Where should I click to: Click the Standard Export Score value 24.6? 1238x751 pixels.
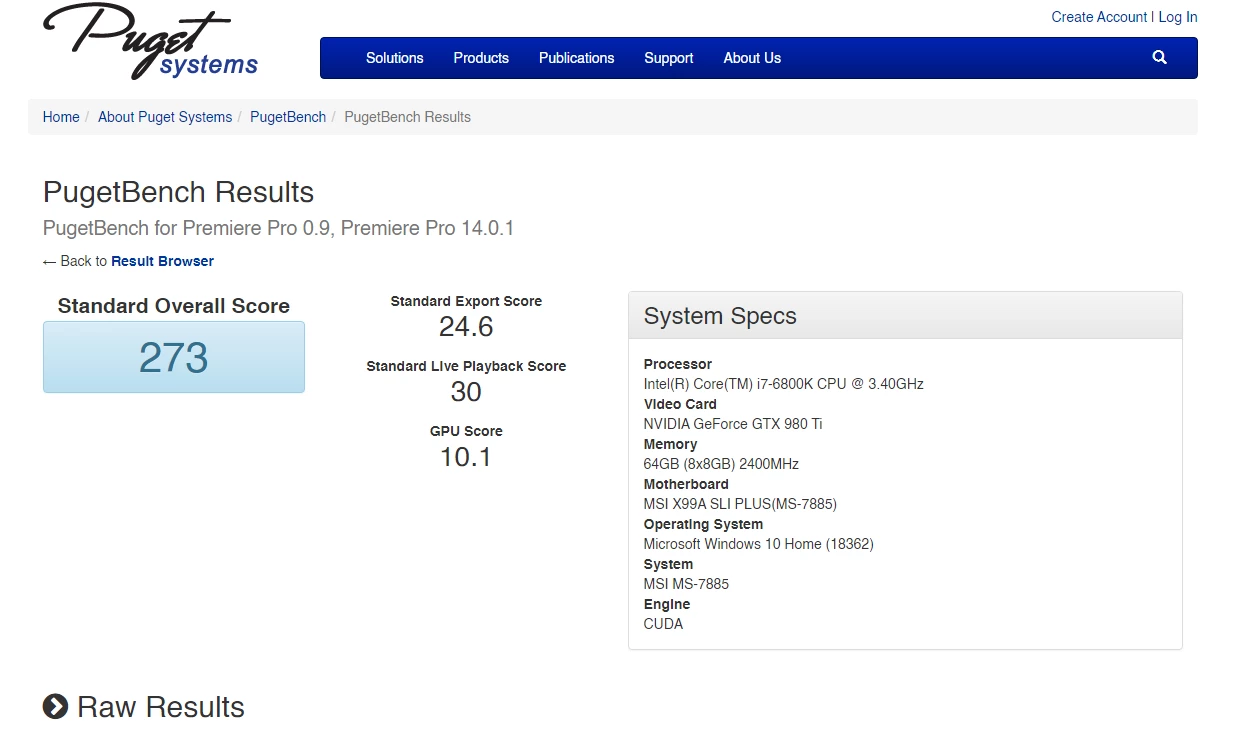click(466, 327)
